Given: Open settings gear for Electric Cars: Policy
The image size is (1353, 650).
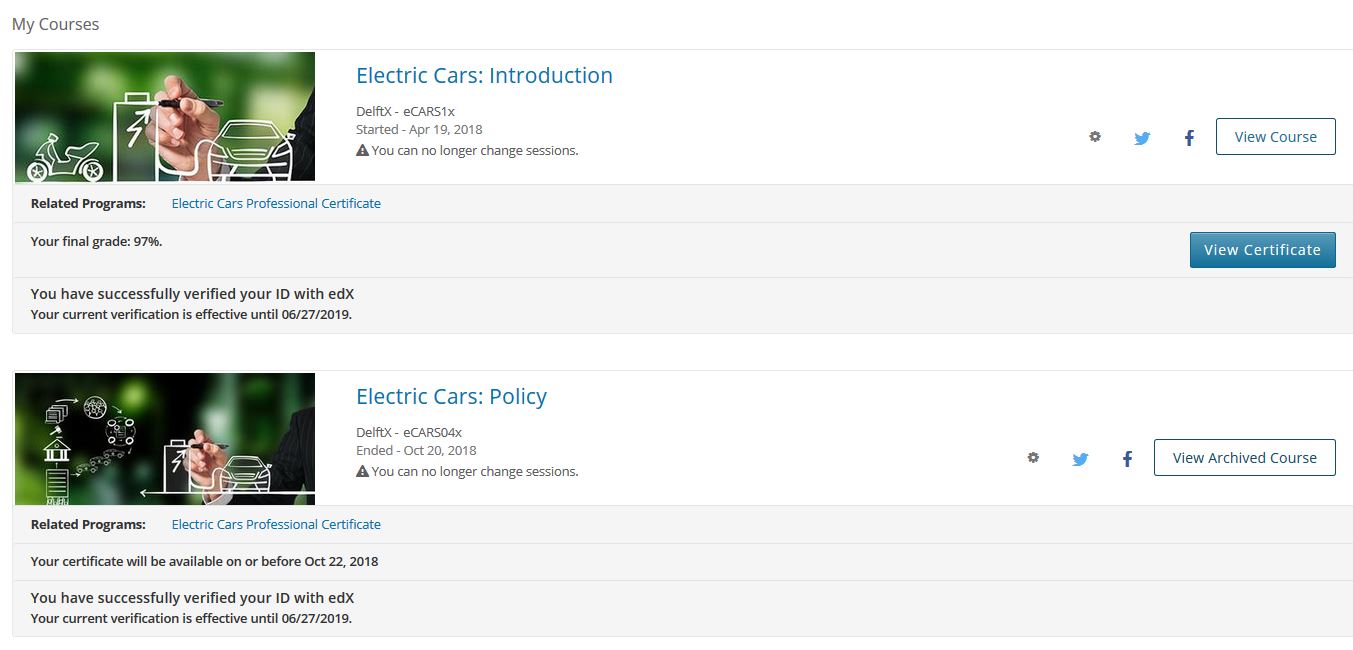Looking at the screenshot, I should pos(1033,458).
